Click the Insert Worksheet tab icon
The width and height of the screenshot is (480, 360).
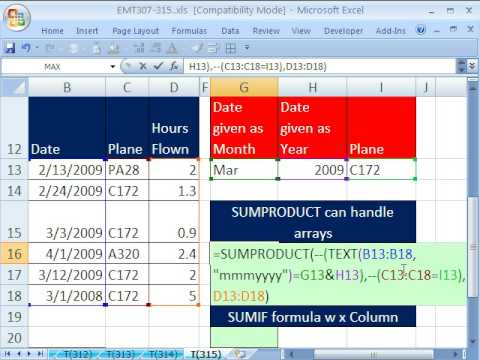238,354
